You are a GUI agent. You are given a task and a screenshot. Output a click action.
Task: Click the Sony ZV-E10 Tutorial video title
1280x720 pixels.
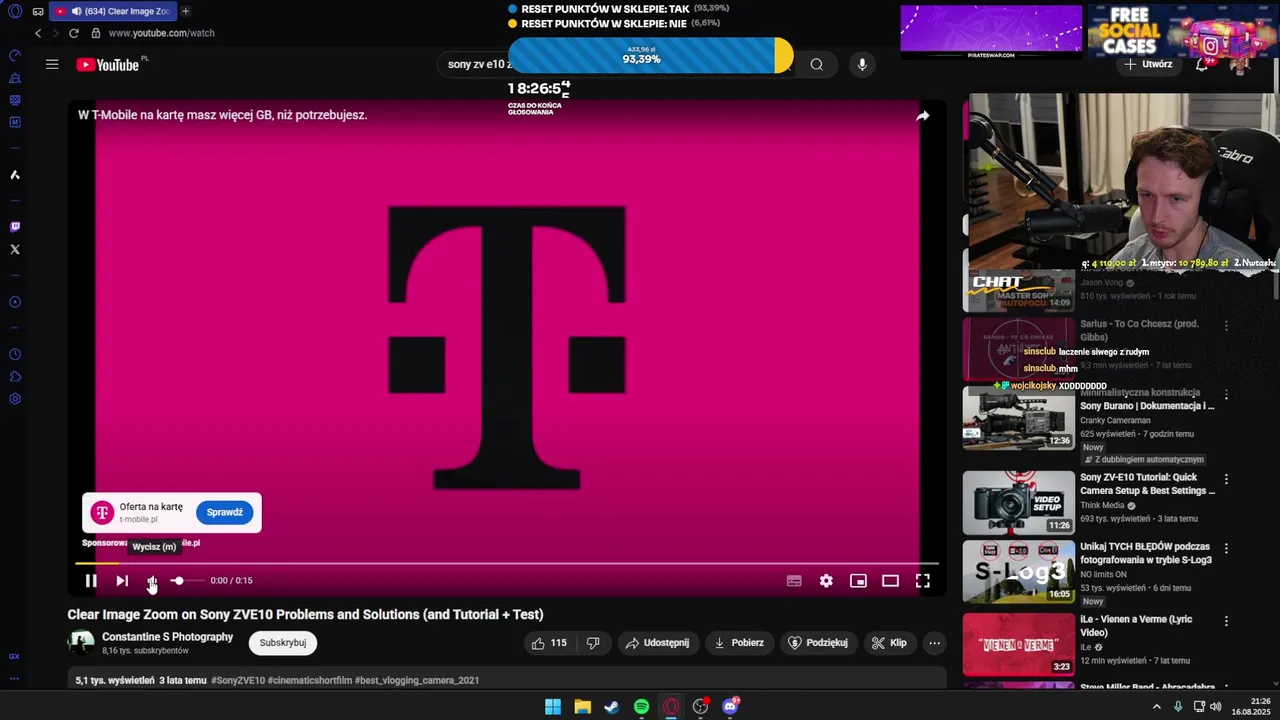click(1147, 484)
